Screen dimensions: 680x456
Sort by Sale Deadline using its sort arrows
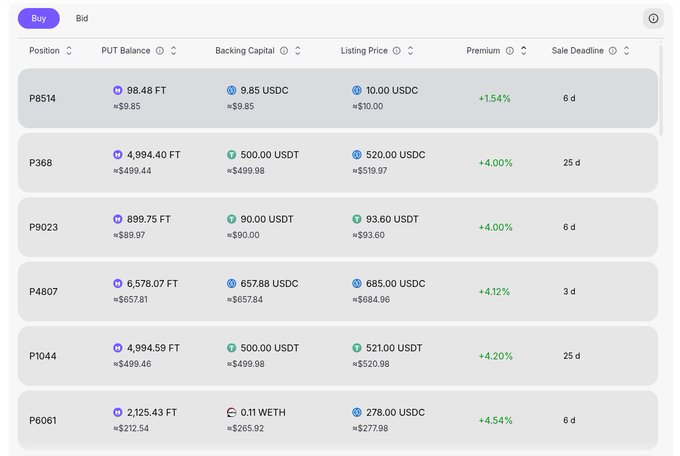(626, 51)
